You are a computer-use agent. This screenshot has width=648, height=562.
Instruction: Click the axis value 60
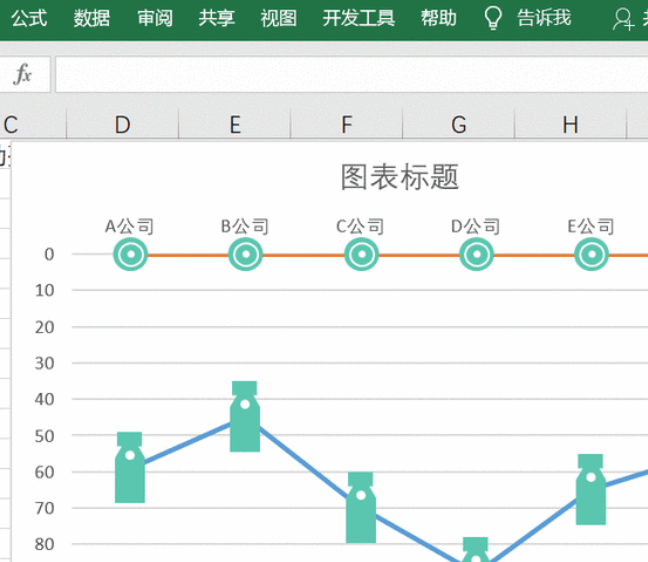[x=45, y=472]
